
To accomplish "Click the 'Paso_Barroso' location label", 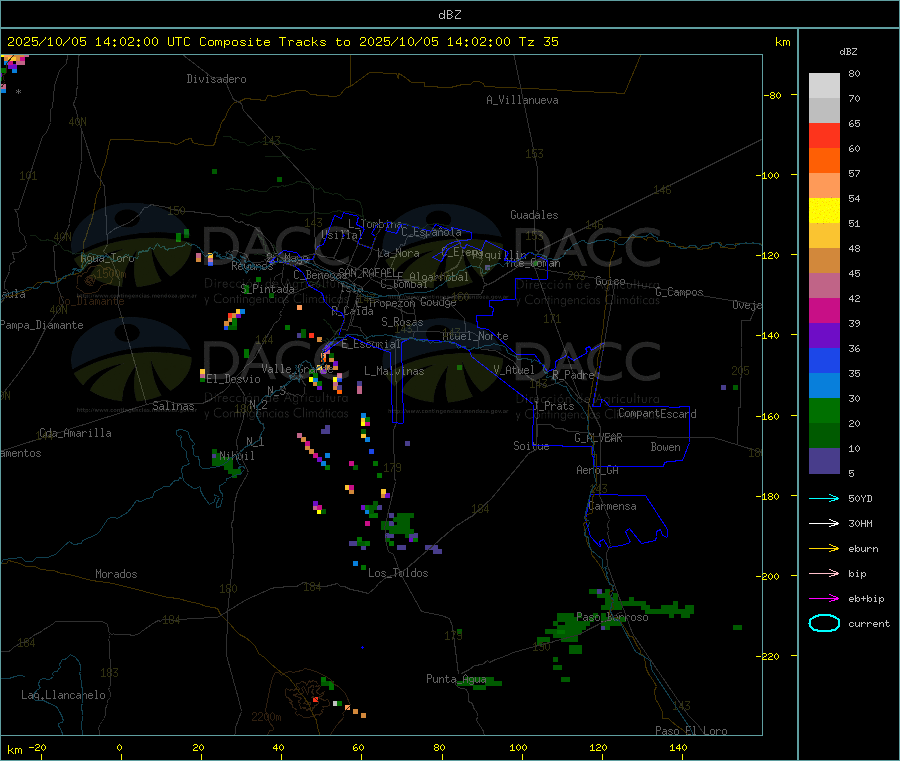I will 612,617.
